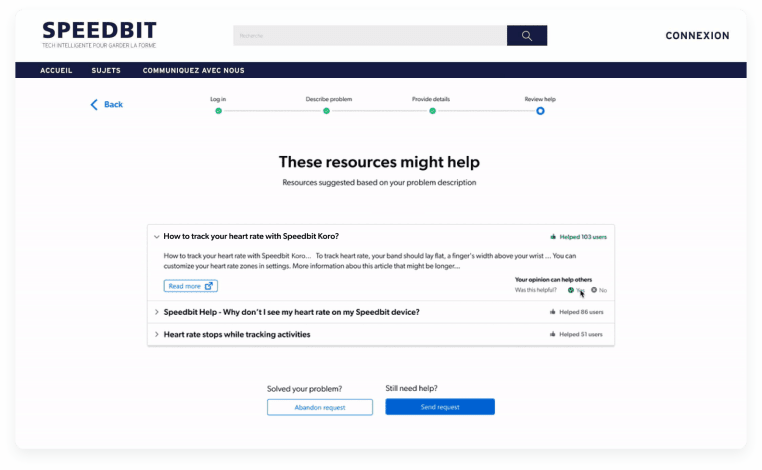This screenshot has width=762, height=470.
Task: Click the Describe problem progress step dot
Action: (x=326, y=111)
